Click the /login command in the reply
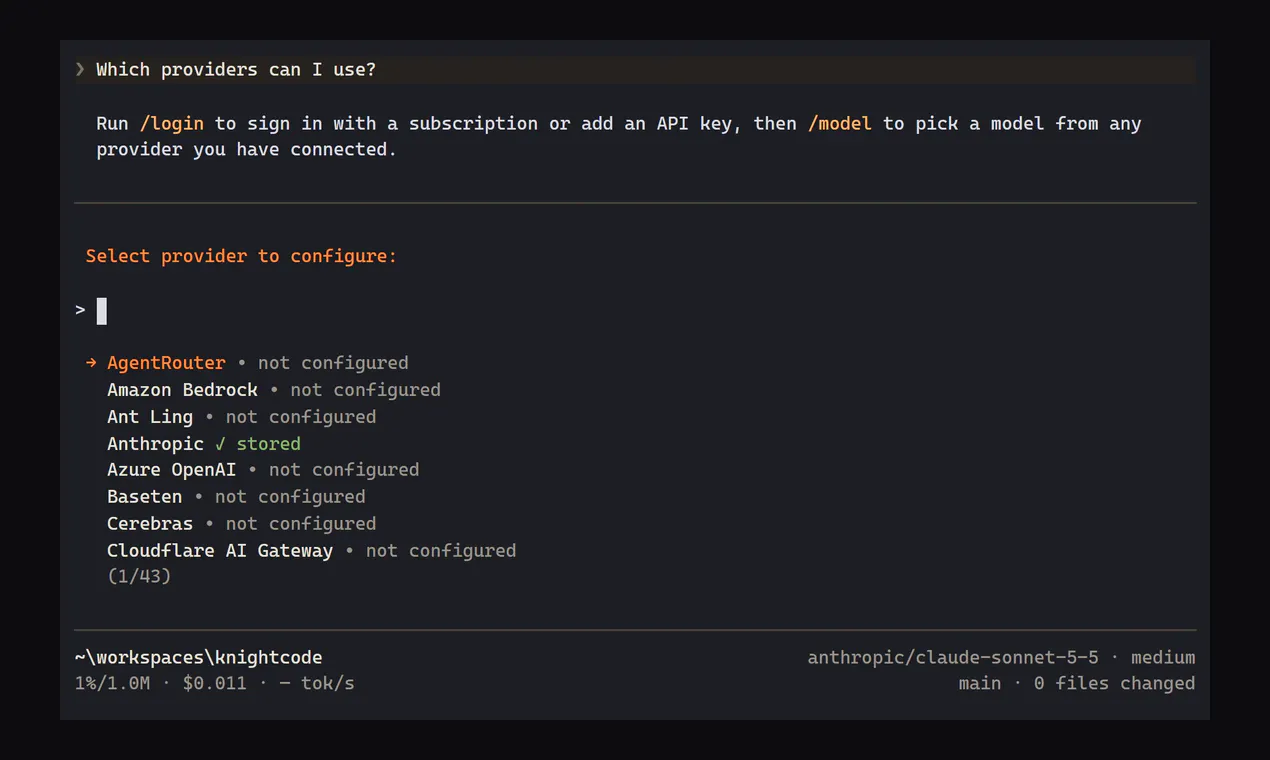 point(172,124)
